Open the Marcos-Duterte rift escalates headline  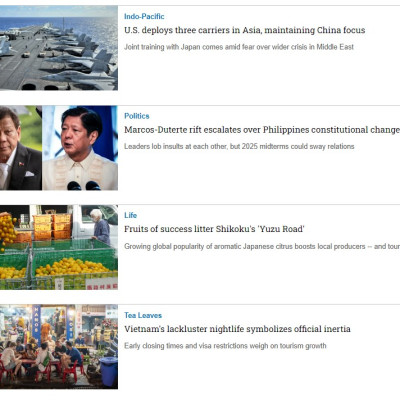262,130
